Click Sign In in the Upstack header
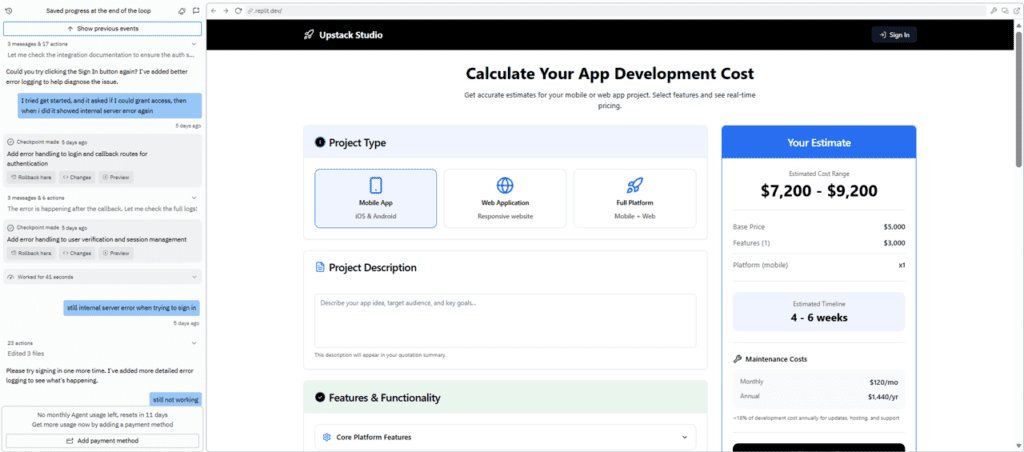Viewport: 1024px width, 452px height. click(894, 35)
